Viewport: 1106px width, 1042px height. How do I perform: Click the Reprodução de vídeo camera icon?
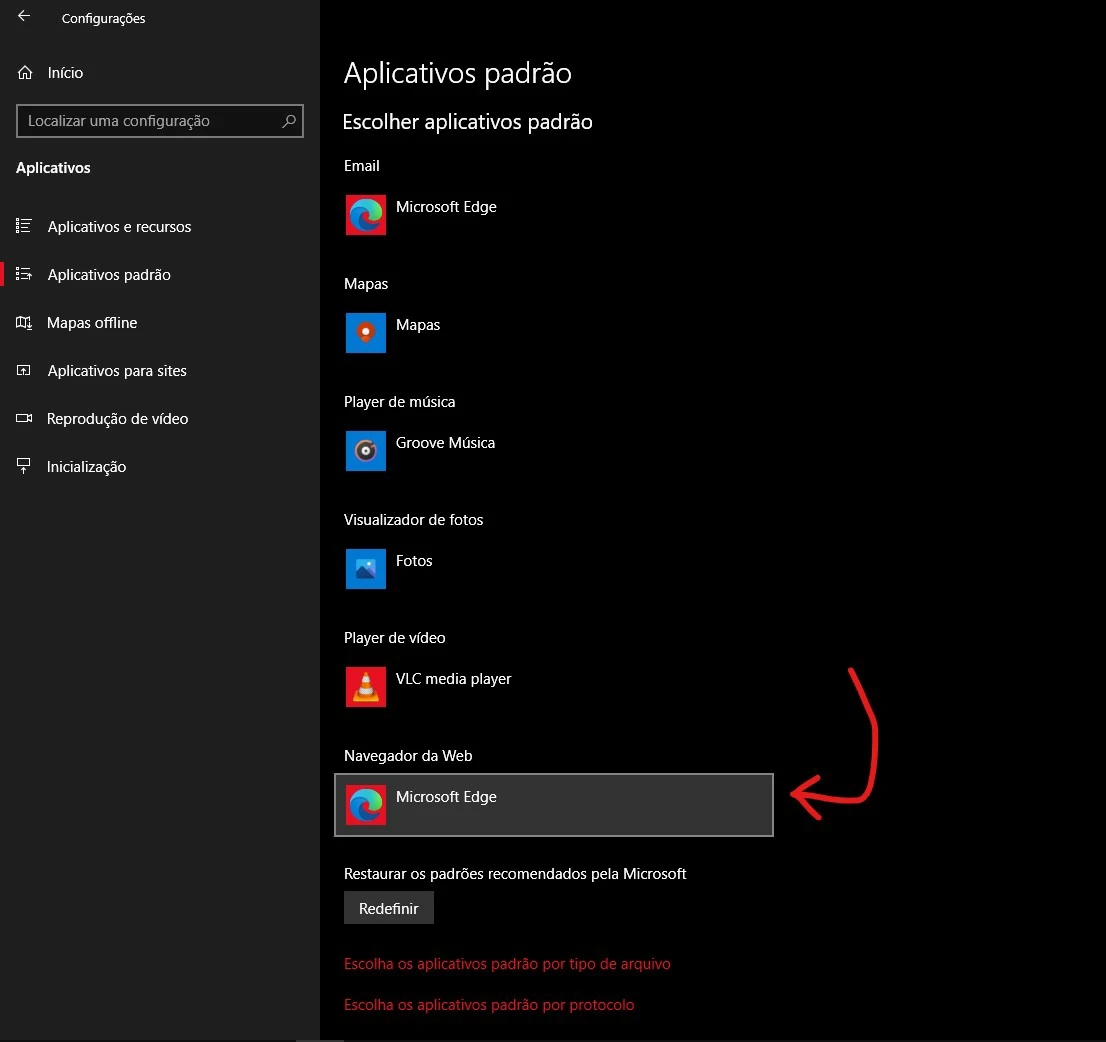click(x=24, y=418)
